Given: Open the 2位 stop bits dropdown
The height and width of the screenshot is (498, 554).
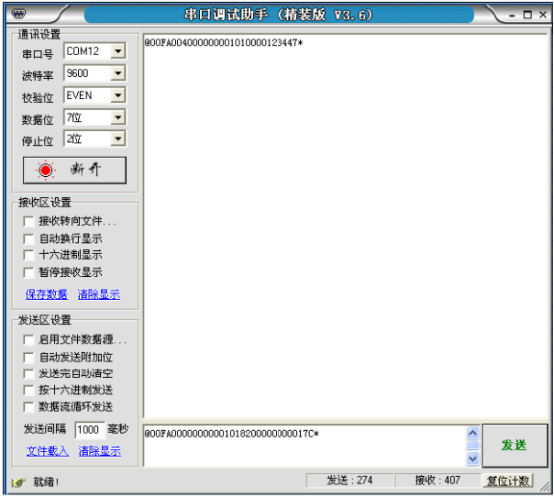Looking at the screenshot, I should pos(118,139).
